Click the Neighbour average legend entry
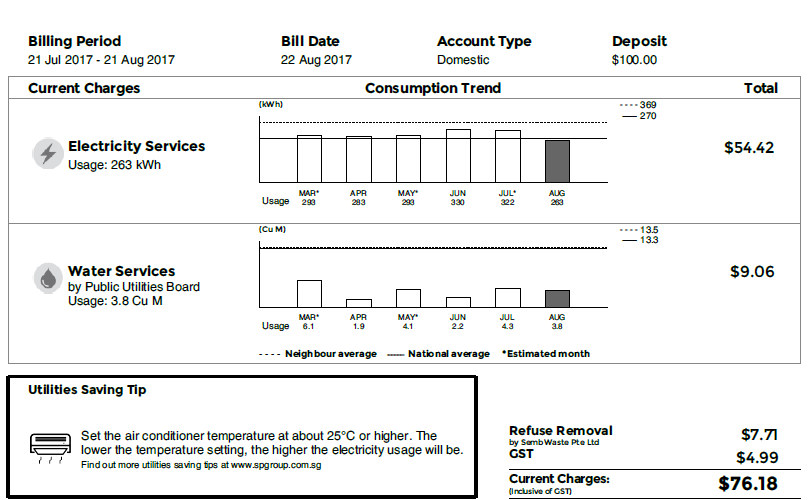 [x=318, y=354]
